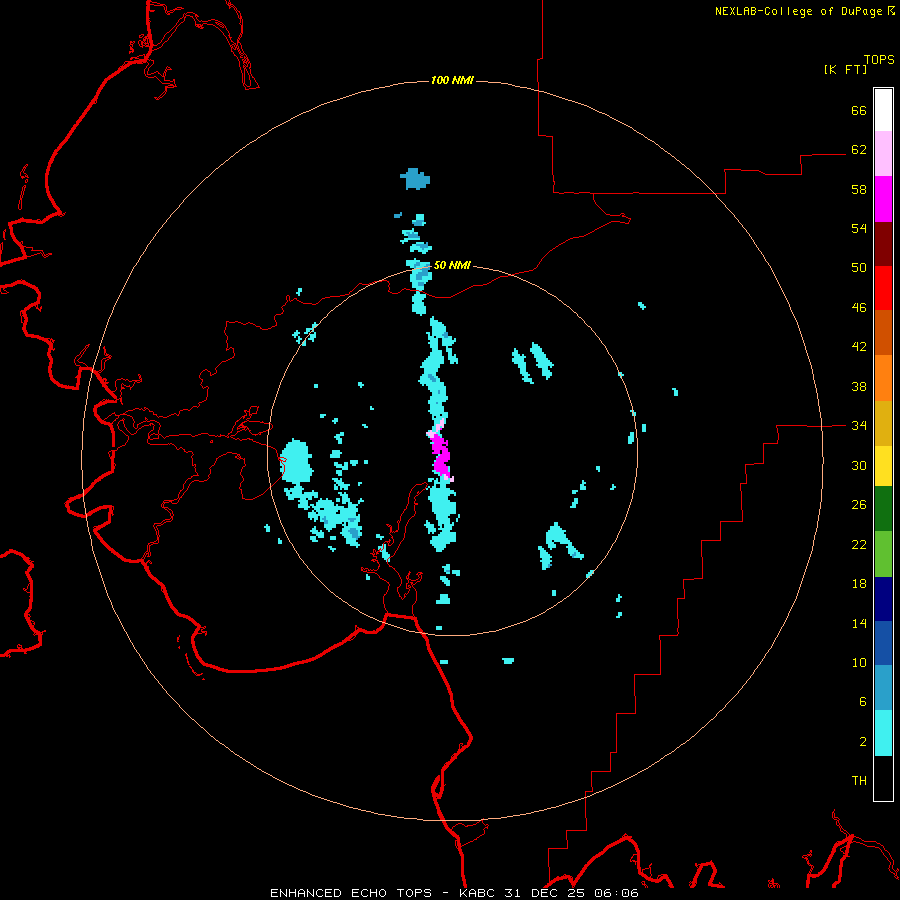Click the gold swatch in the scale
The height and width of the screenshot is (900, 900).
[883, 423]
